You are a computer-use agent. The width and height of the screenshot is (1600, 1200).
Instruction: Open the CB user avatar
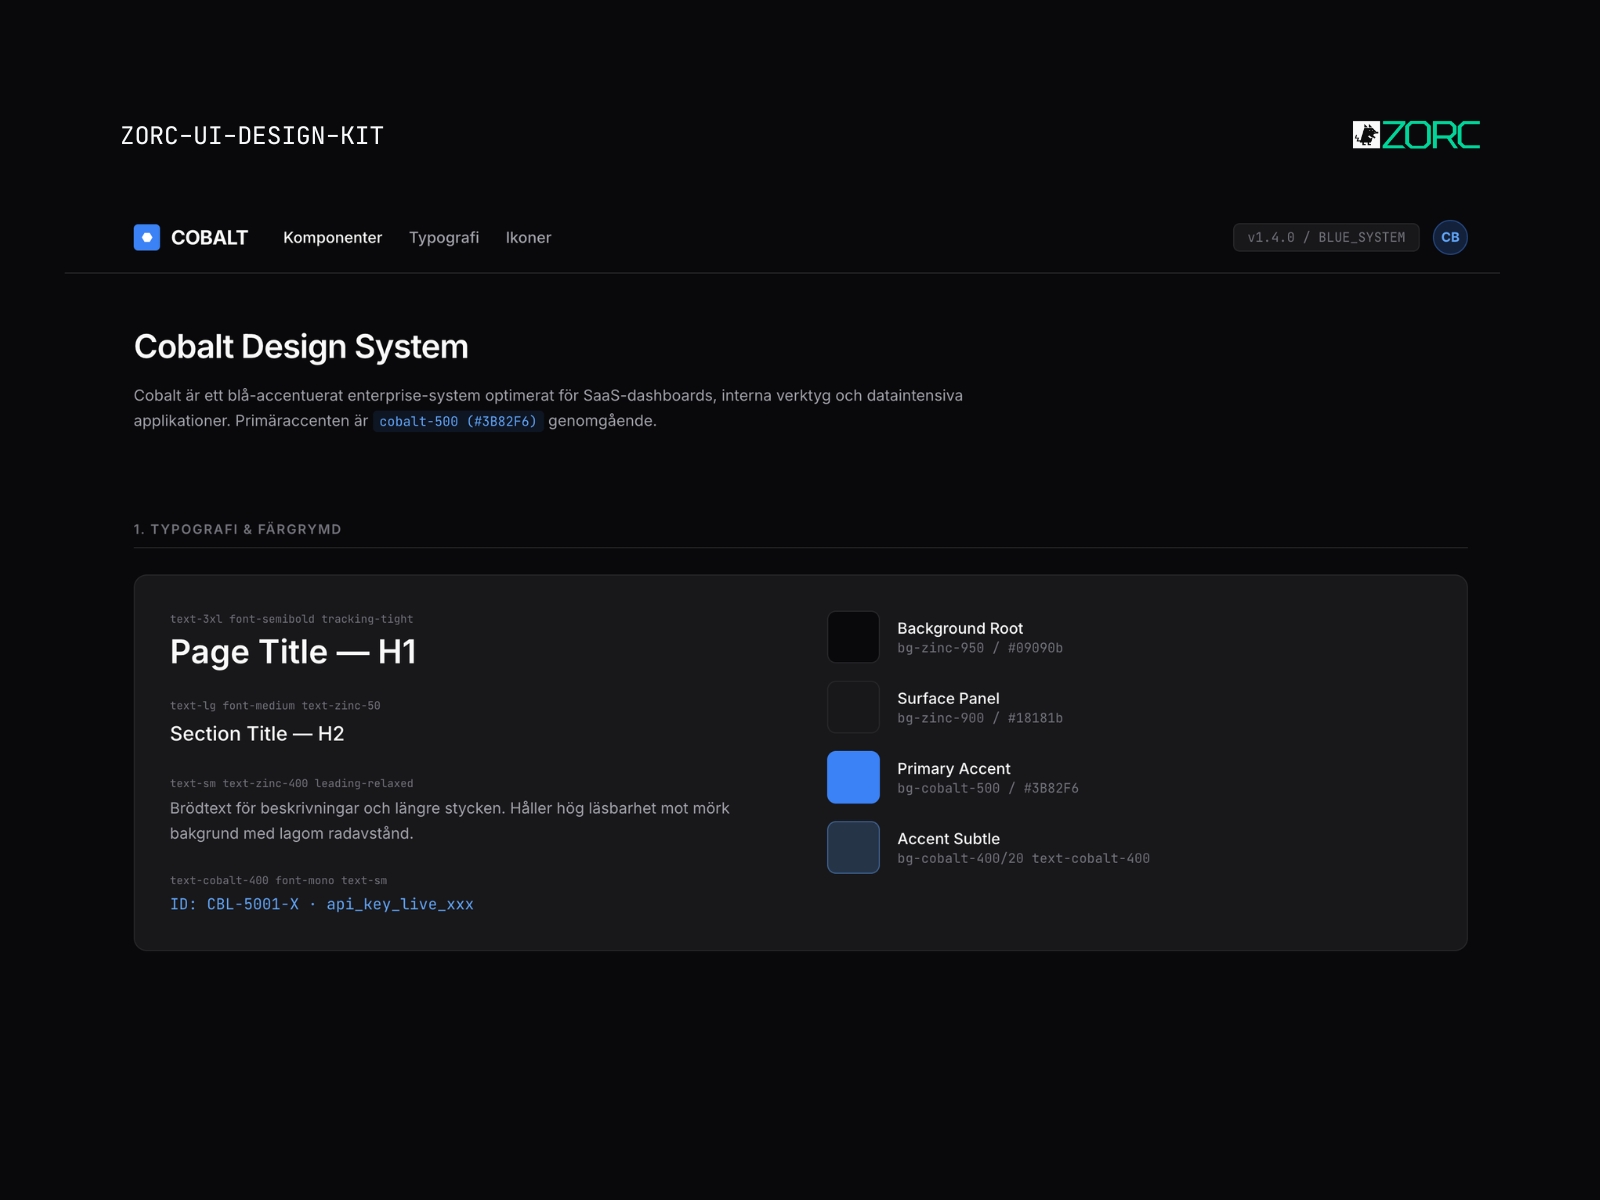coord(1450,237)
